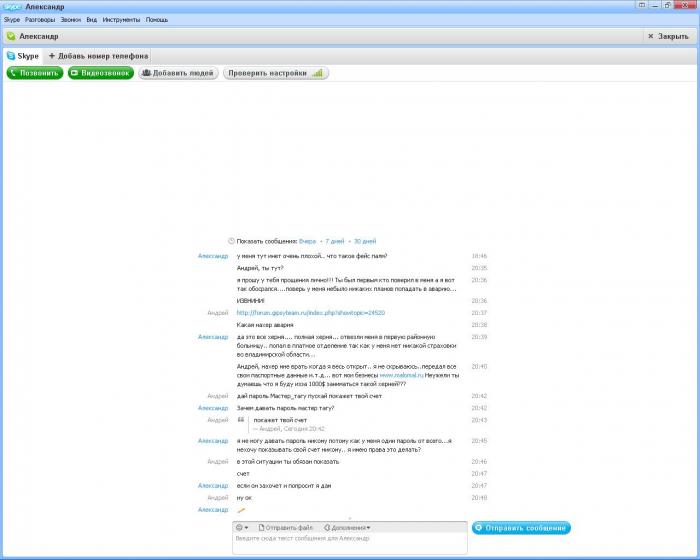Click quoted text 'покажет твой счет'
Viewport: 700px width, 560px height.
tap(280, 420)
